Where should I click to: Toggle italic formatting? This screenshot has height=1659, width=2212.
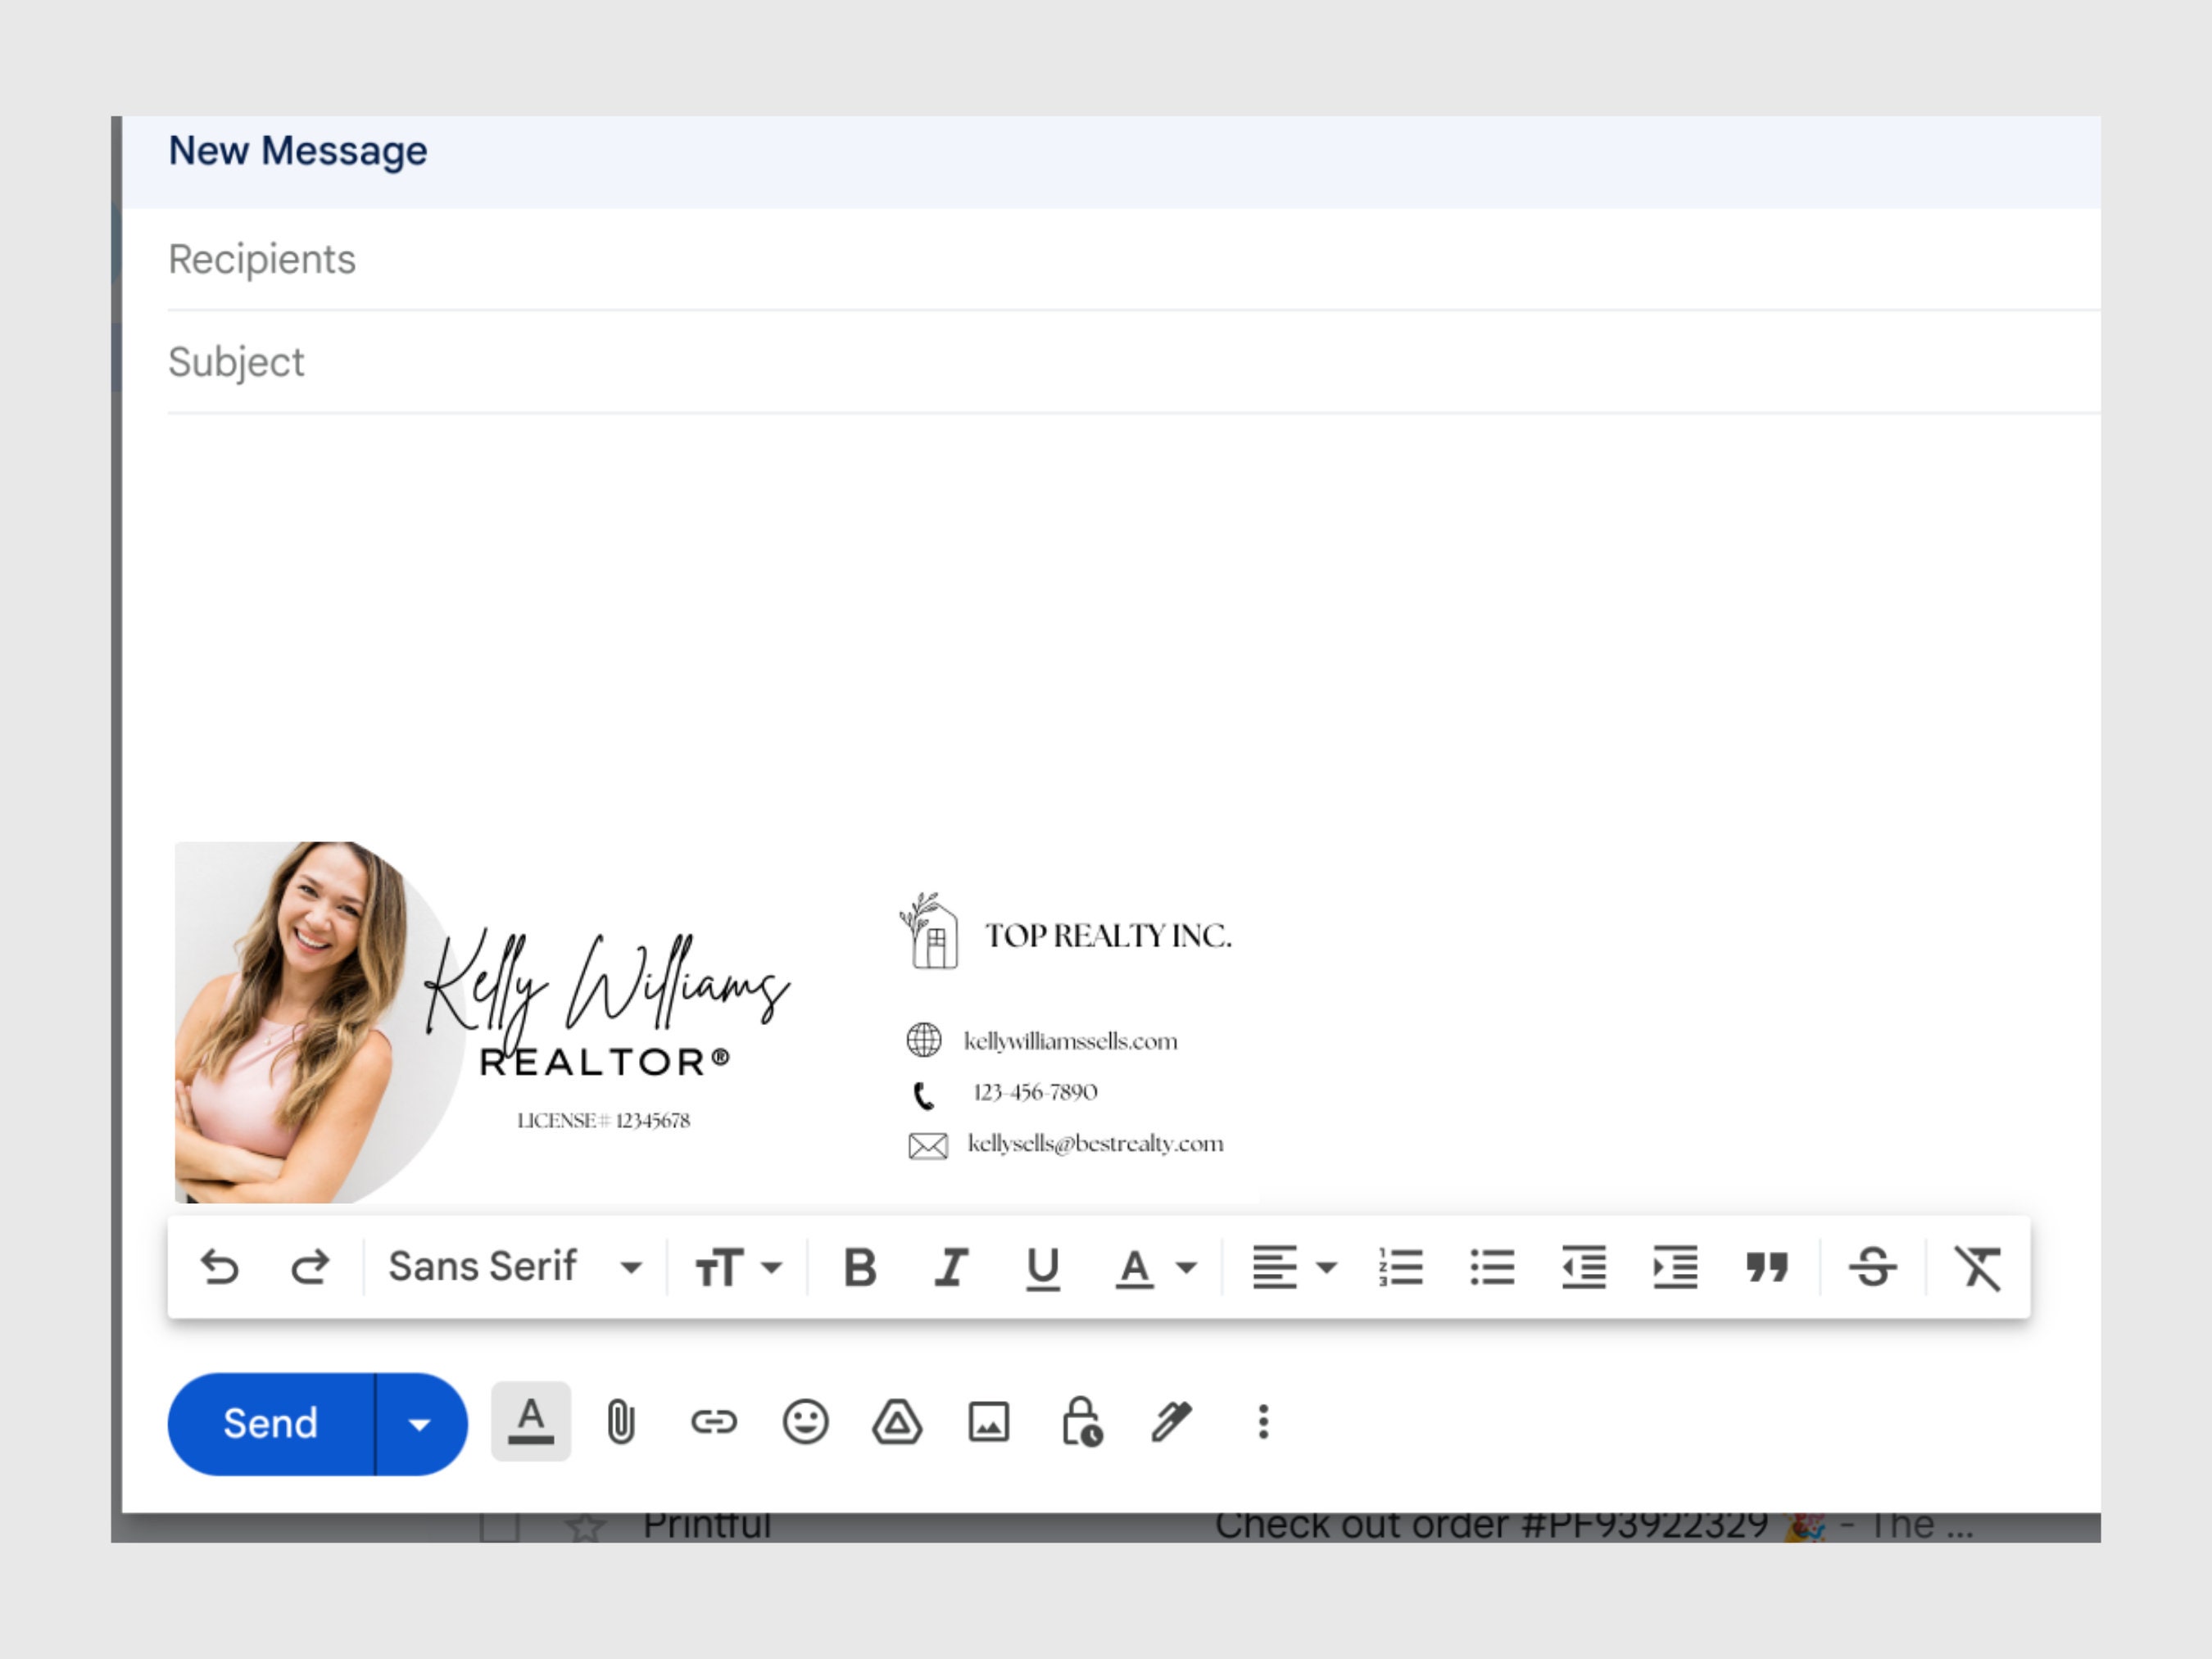coord(949,1267)
